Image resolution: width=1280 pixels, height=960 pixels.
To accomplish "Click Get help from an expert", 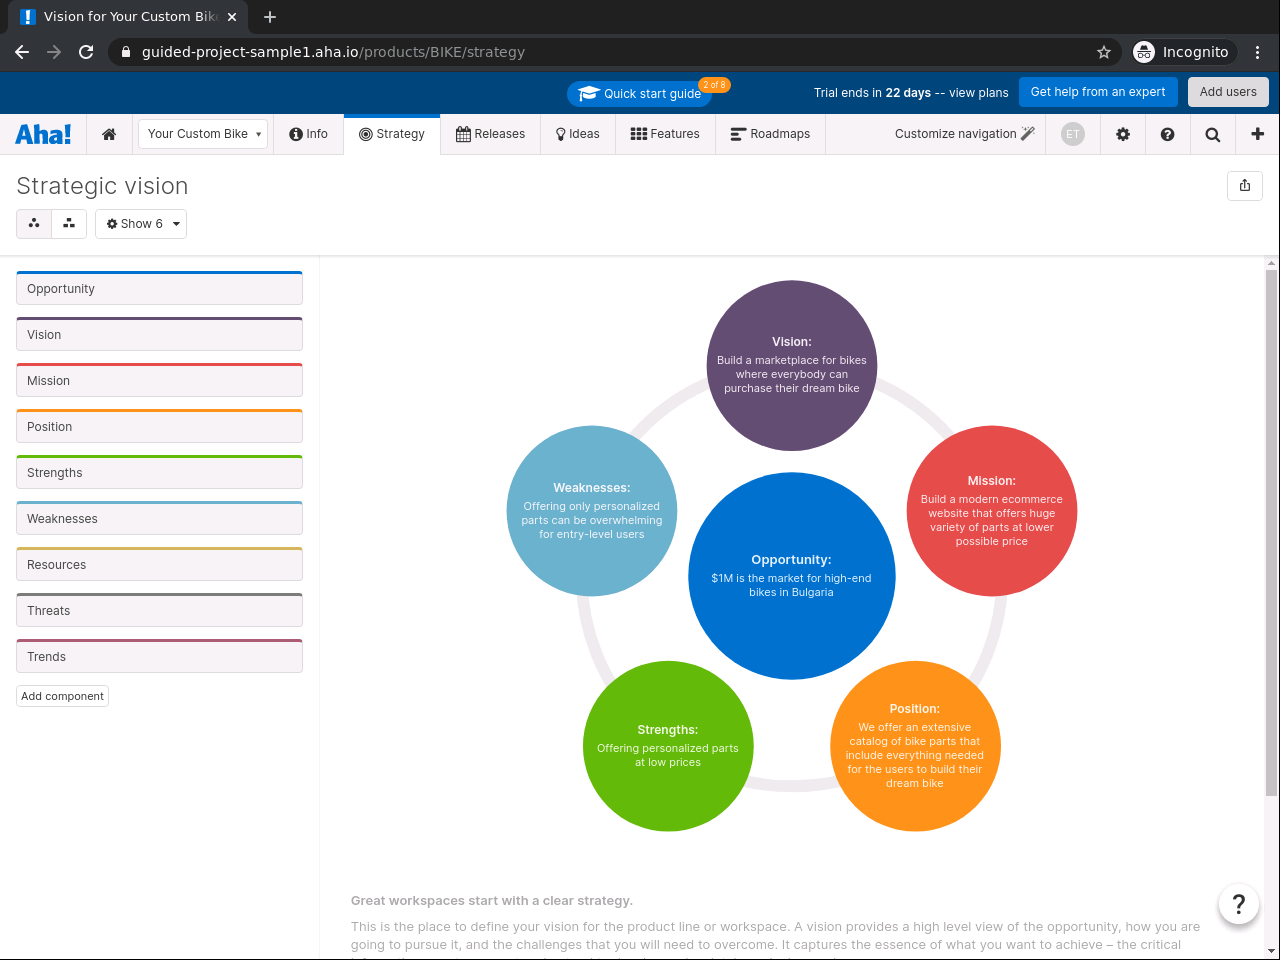I will tap(1098, 92).
